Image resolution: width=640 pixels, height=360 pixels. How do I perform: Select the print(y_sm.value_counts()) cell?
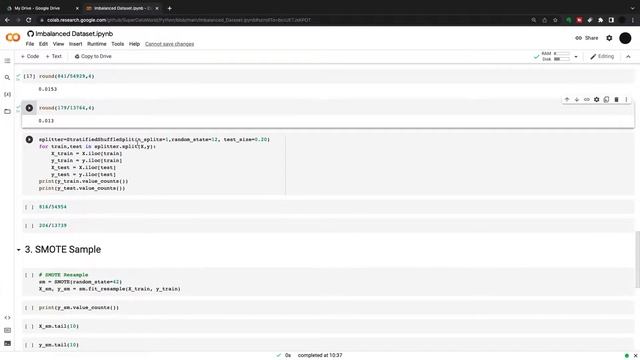coord(329,308)
